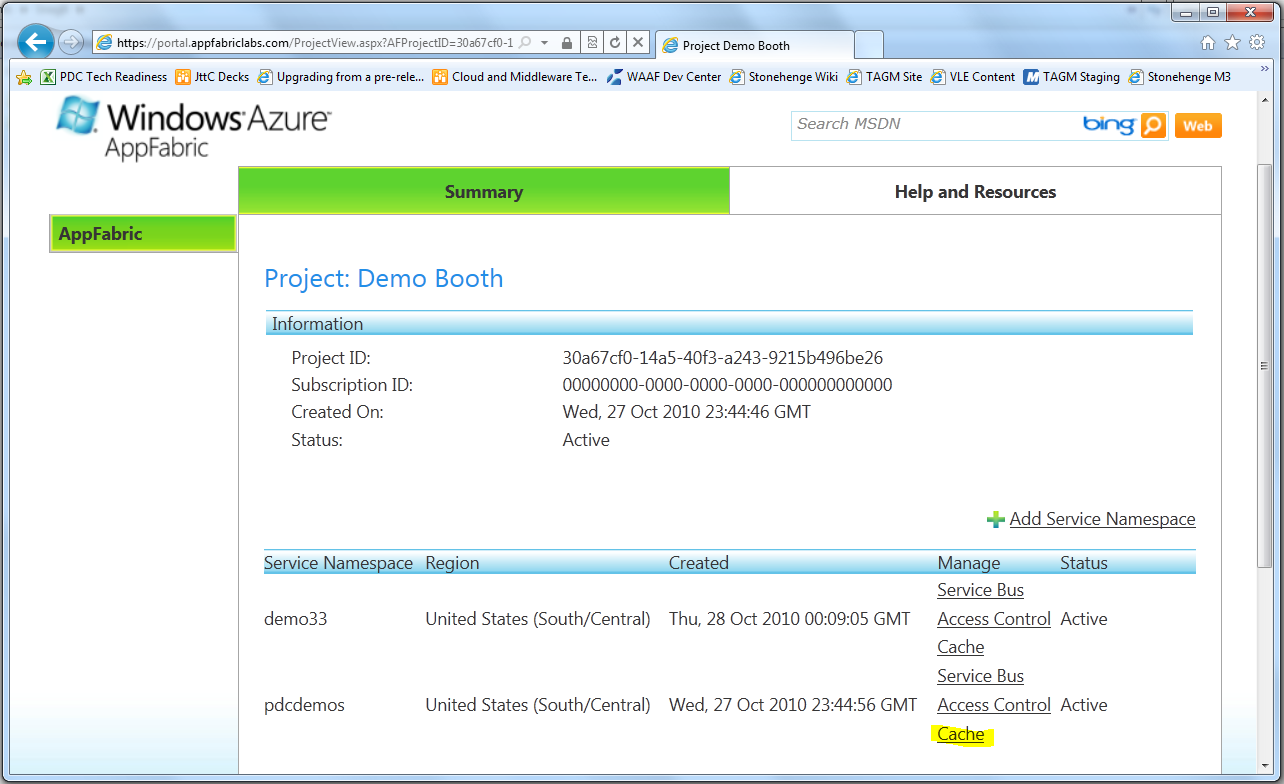Image resolution: width=1284 pixels, height=784 pixels.
Task: Select AppFabric in the left sidebar
Action: pos(143,234)
